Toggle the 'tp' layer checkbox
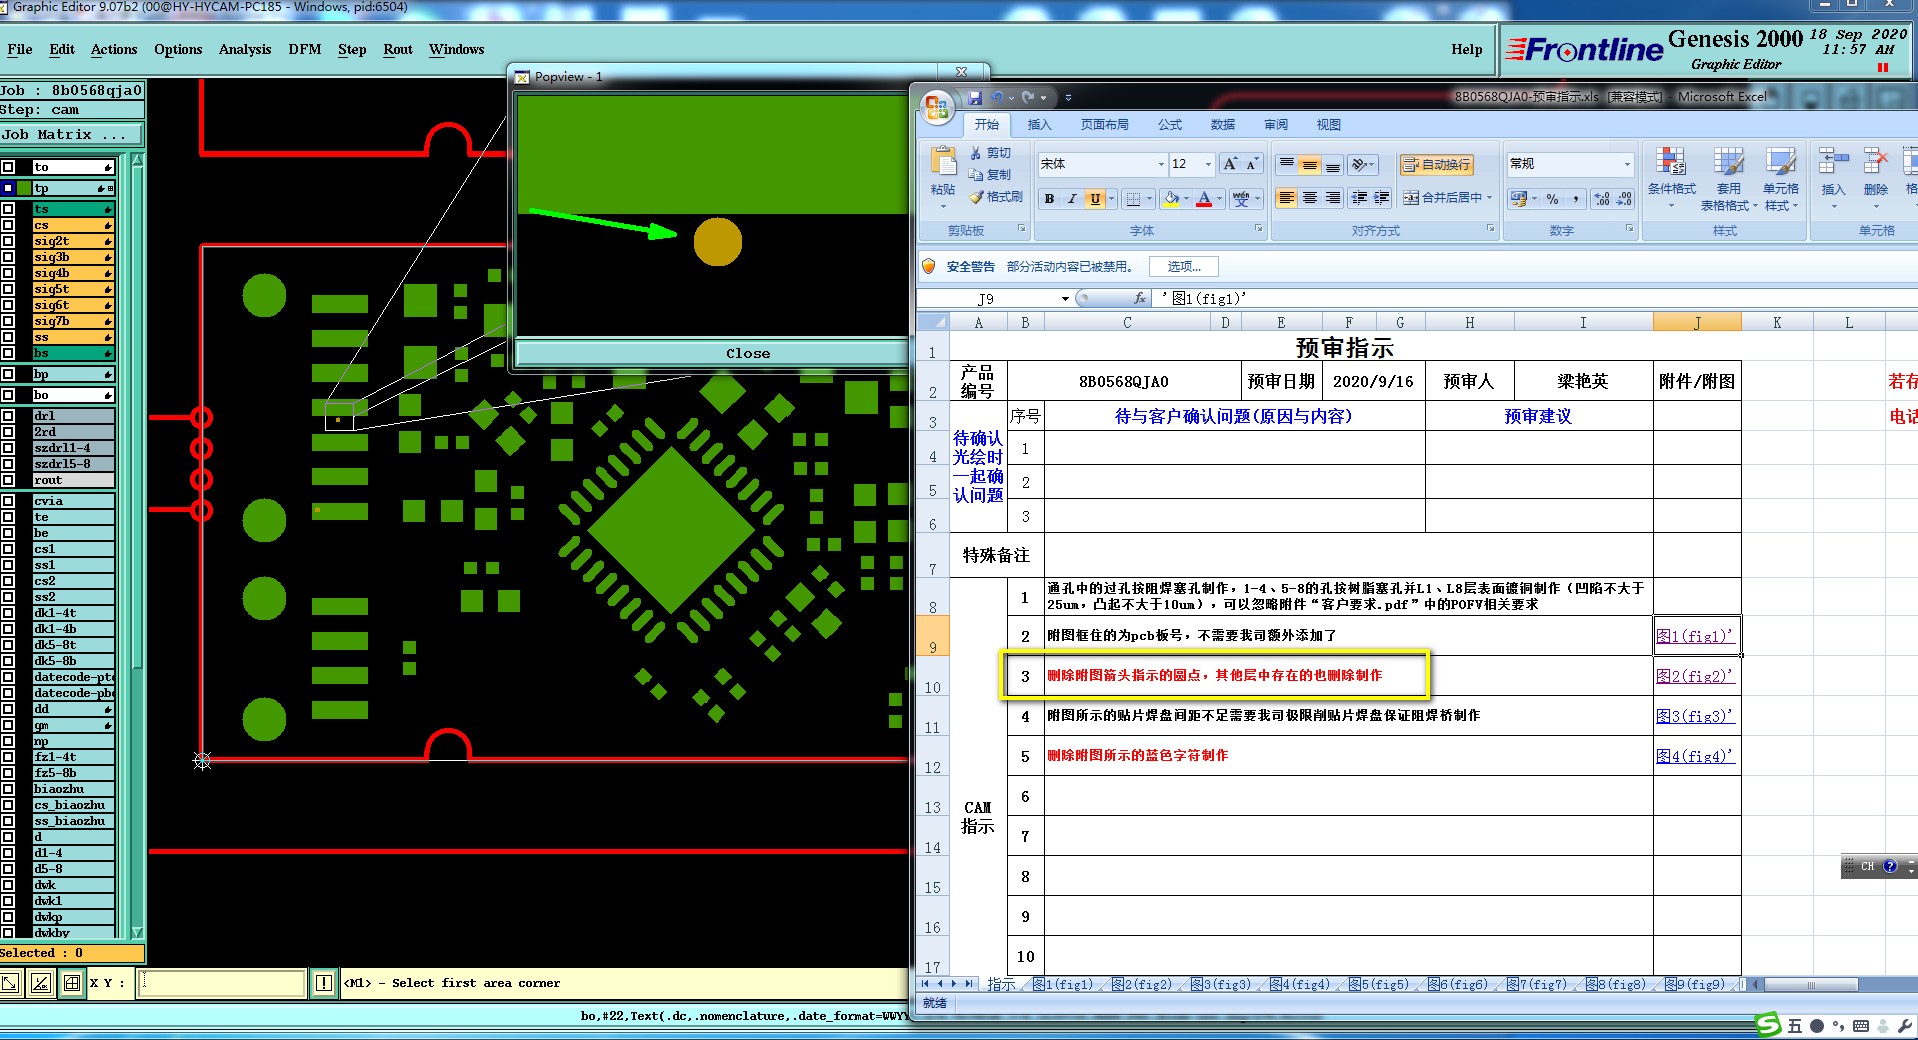This screenshot has width=1918, height=1040. pos(8,188)
